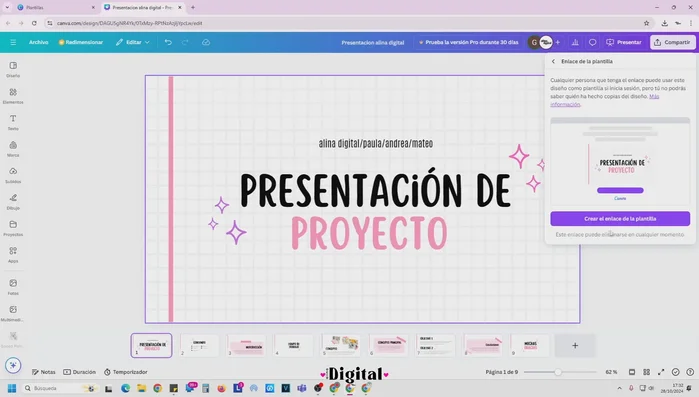The image size is (699, 397).
Task: Open the Proyectos sidebar panel
Action: (x=13, y=228)
